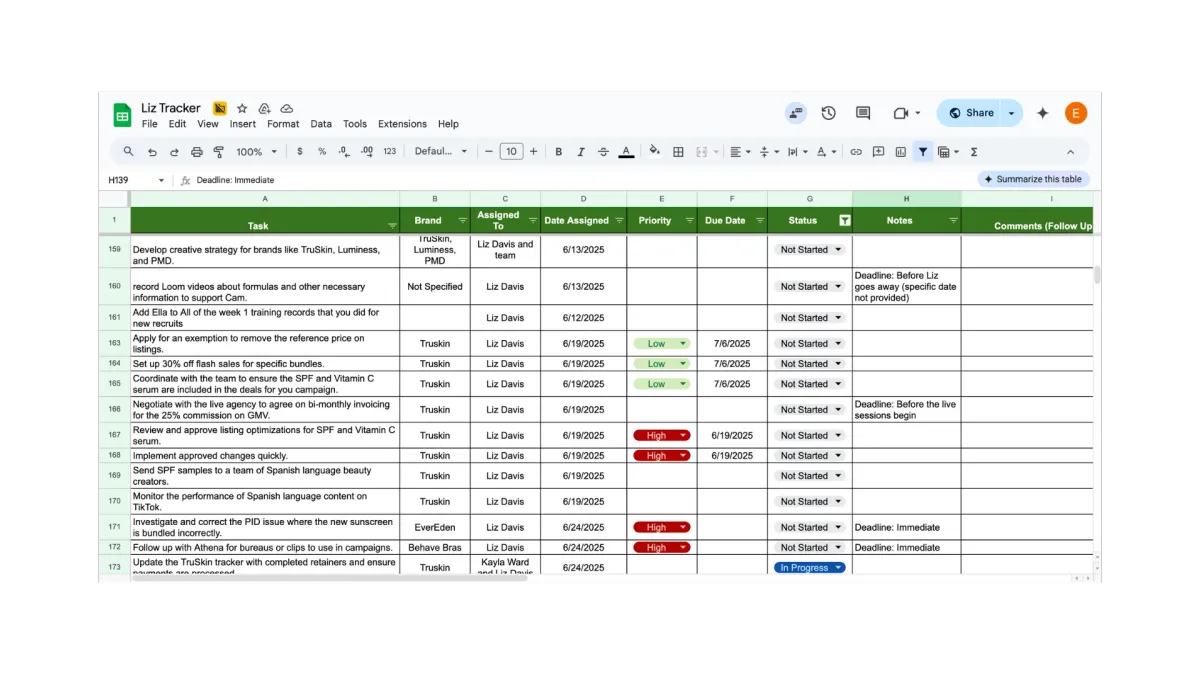Undo the last action

tap(152, 152)
